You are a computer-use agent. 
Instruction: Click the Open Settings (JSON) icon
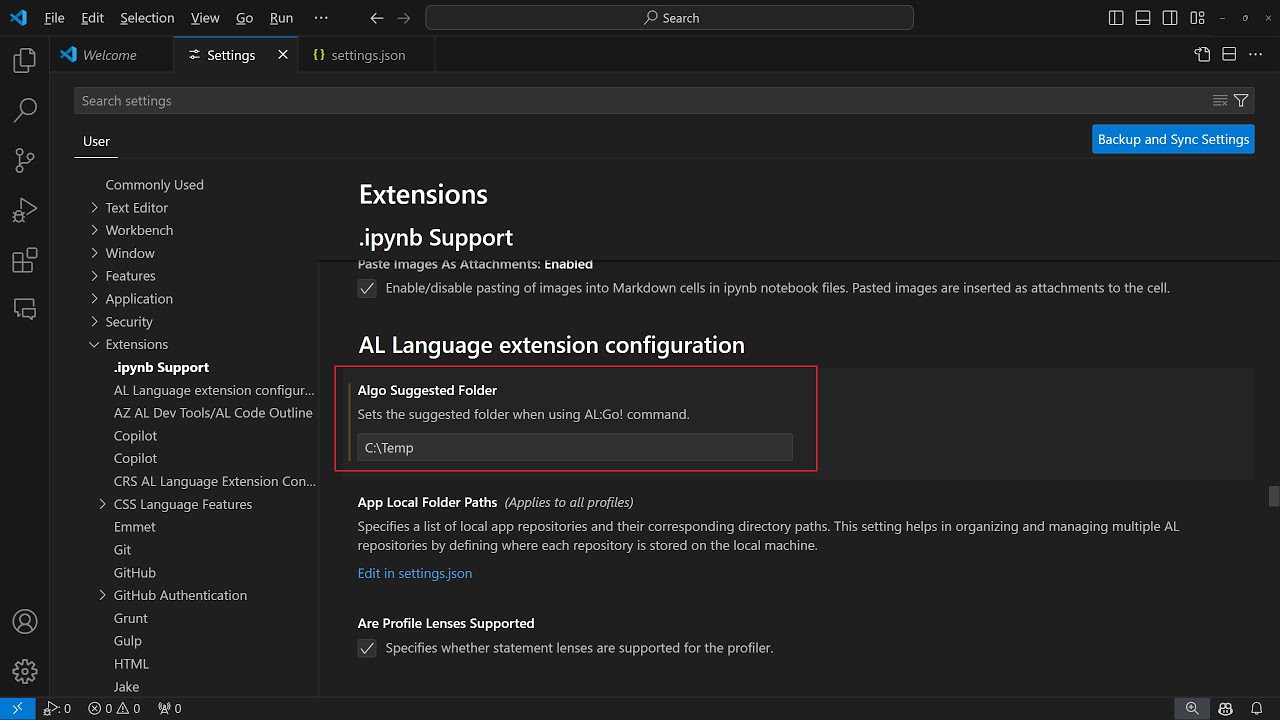pos(1203,55)
